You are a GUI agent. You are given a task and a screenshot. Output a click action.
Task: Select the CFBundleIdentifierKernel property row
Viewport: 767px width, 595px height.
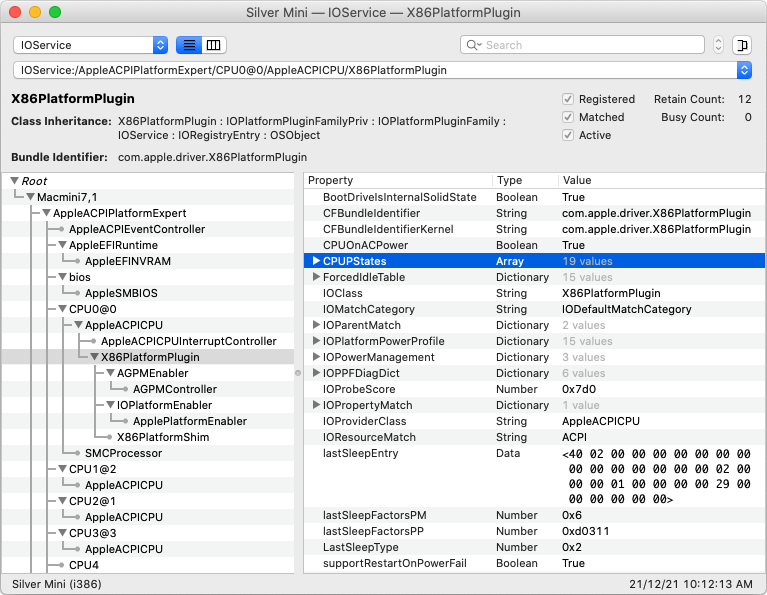(x=534, y=229)
